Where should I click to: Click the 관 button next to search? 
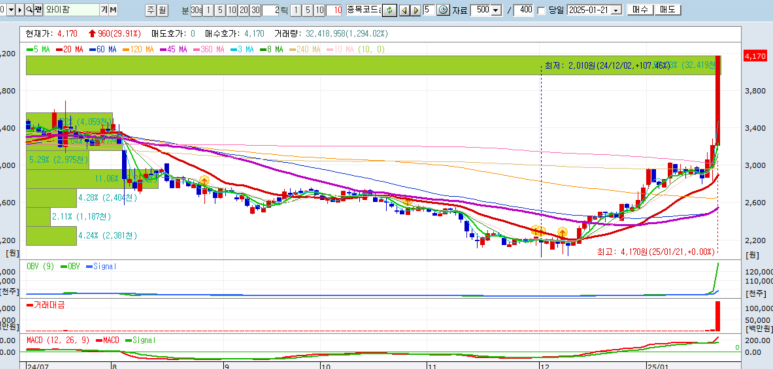pyautogui.click(x=38, y=9)
